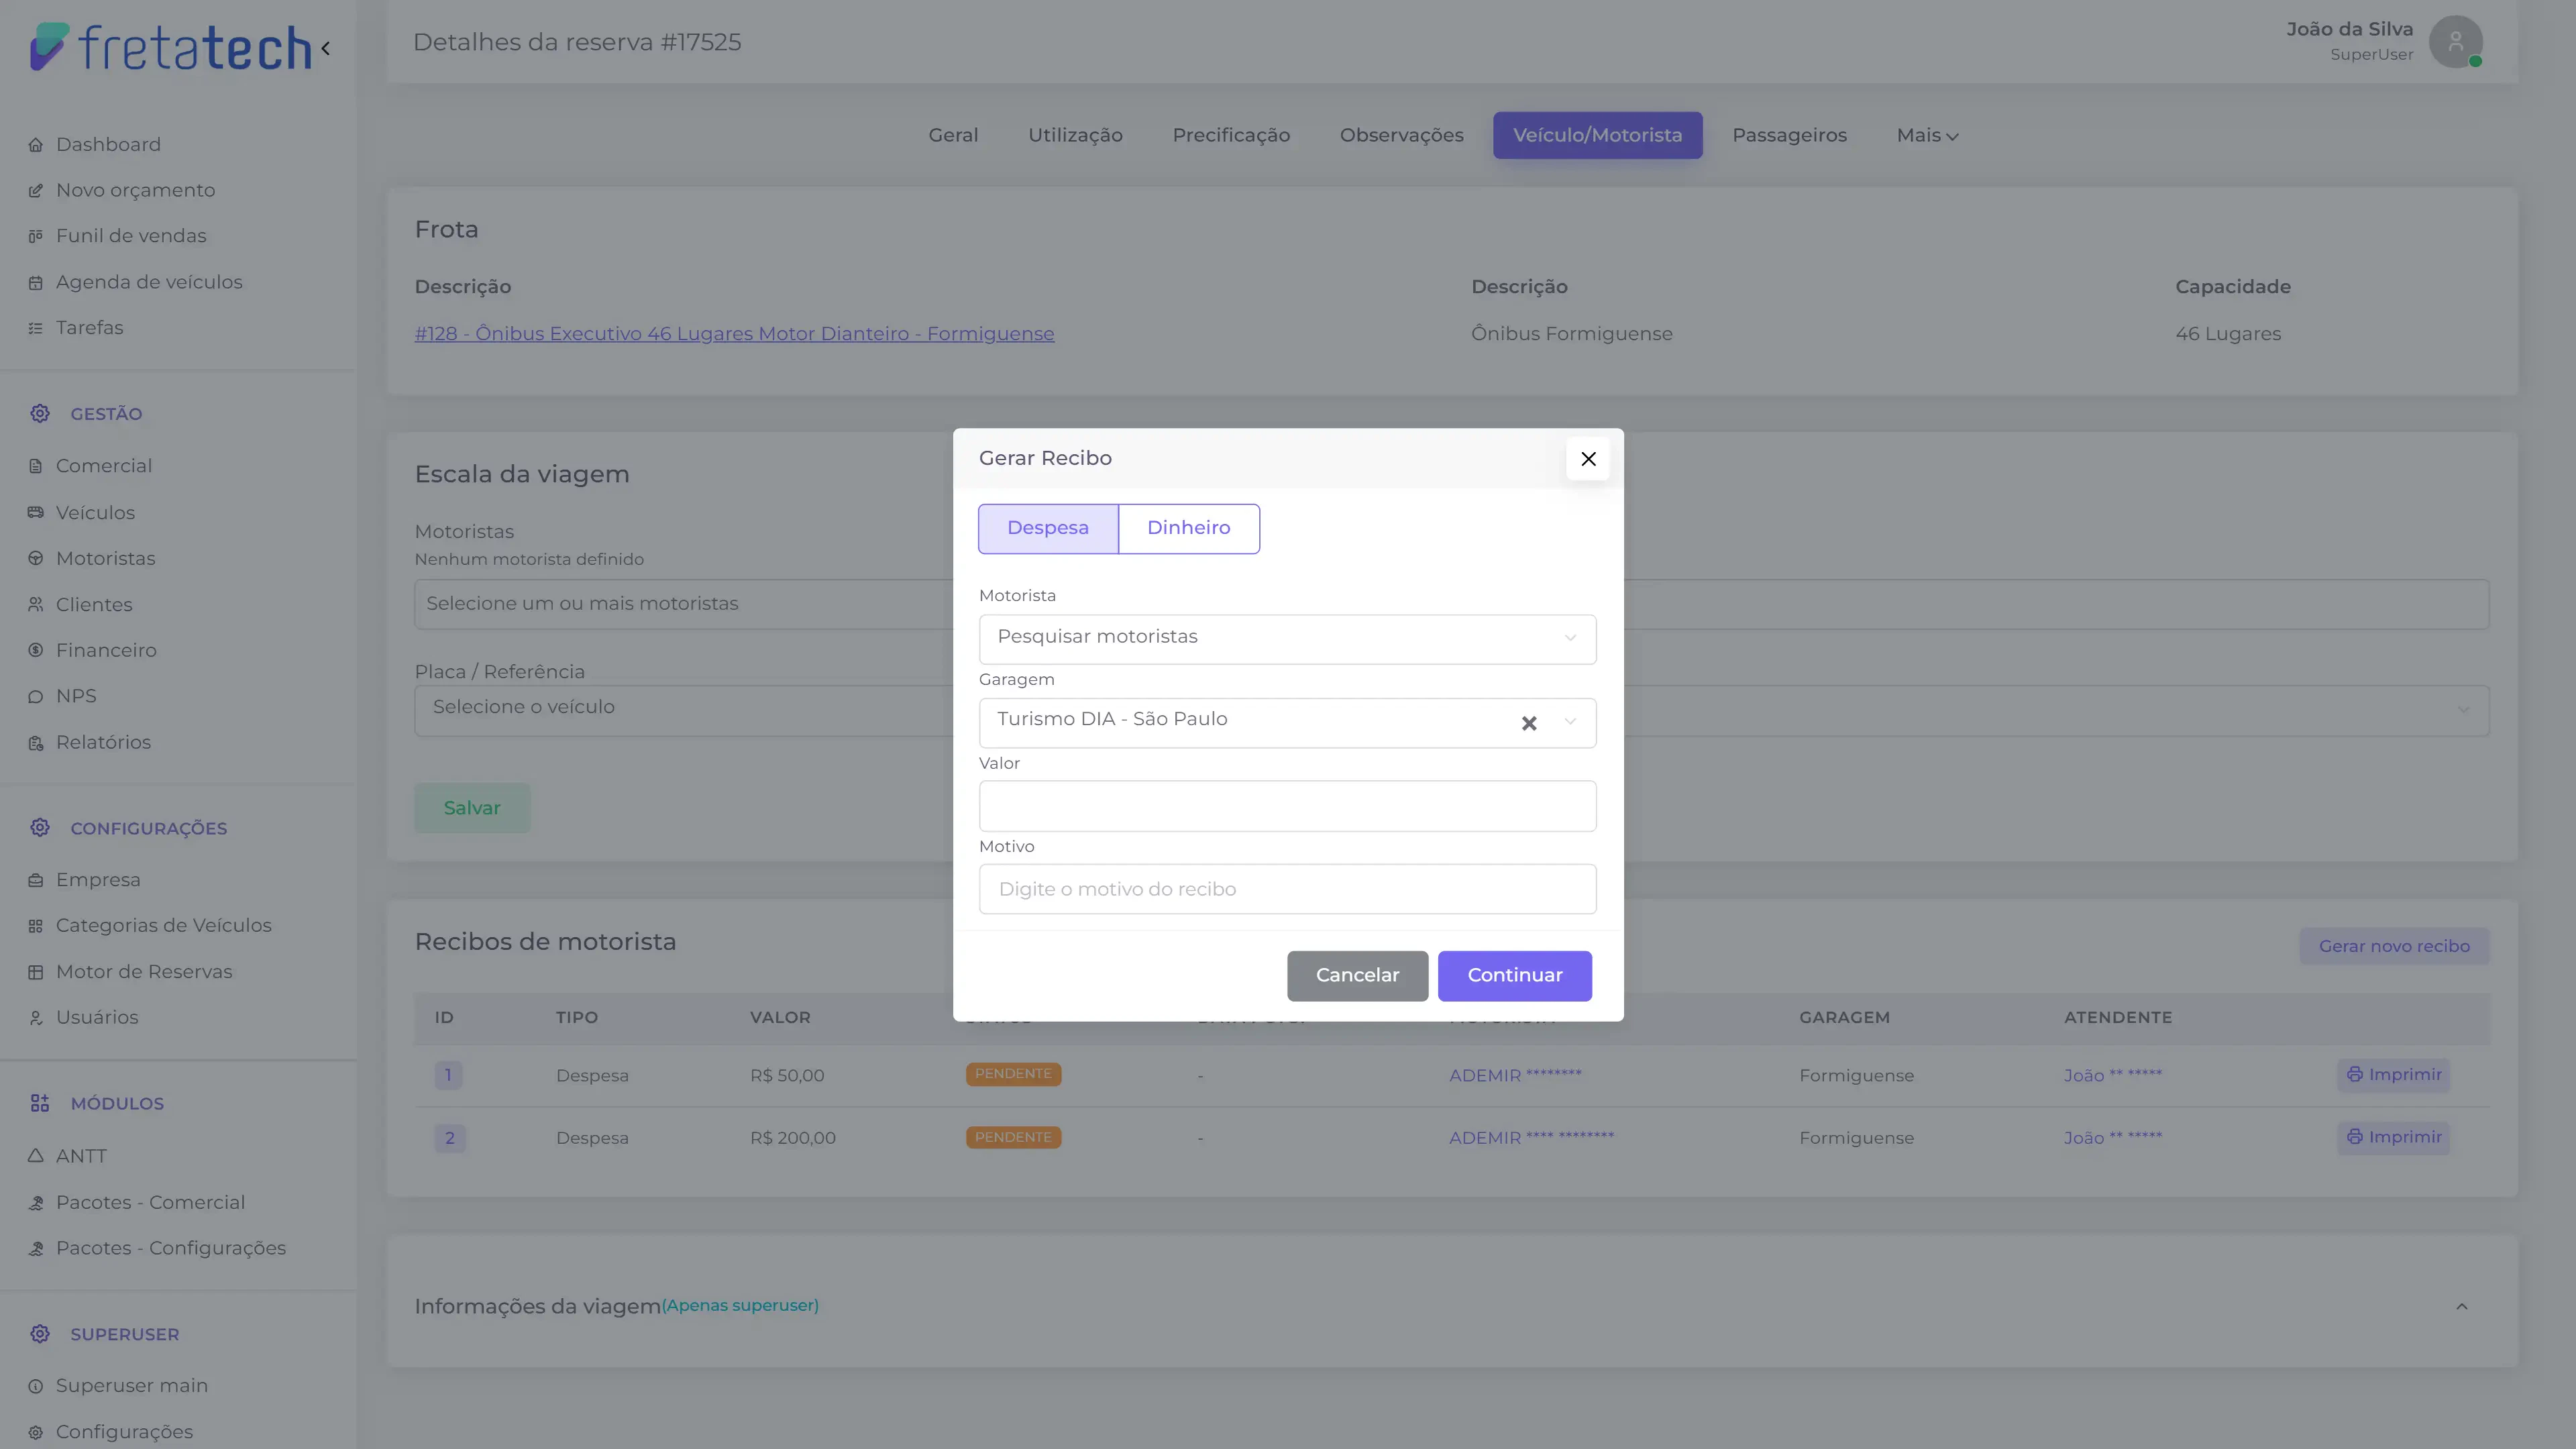Click the PENDENTE badge in receipt 1
This screenshot has height=1449, width=2576.
coord(1013,1075)
